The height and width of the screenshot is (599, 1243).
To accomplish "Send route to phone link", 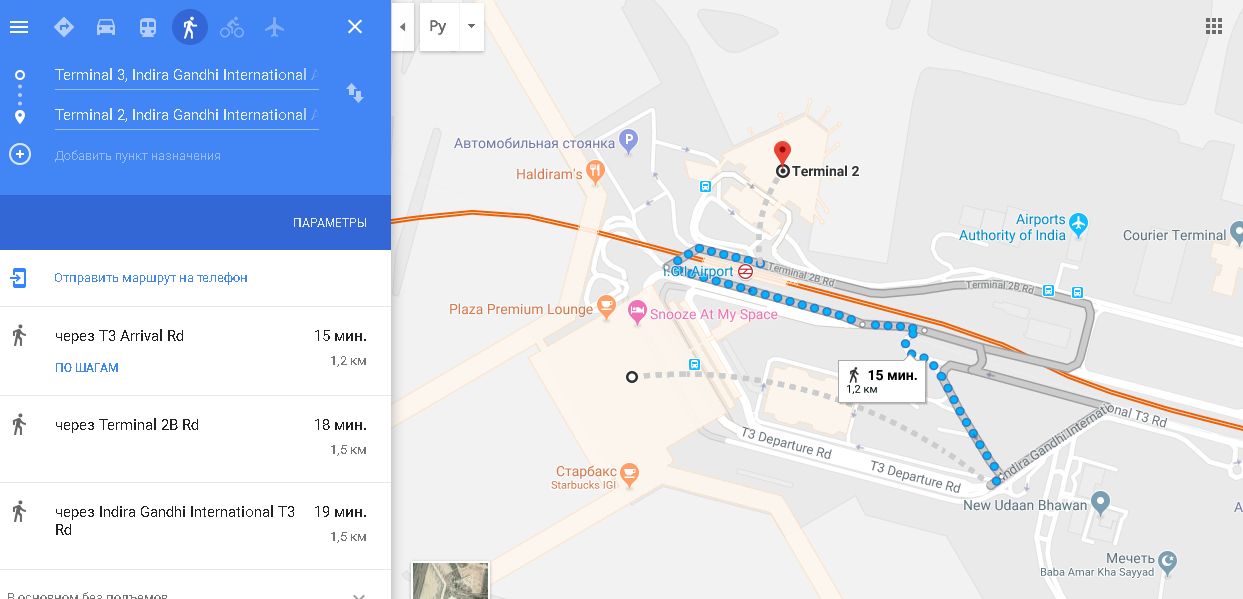I will pyautogui.click(x=151, y=278).
